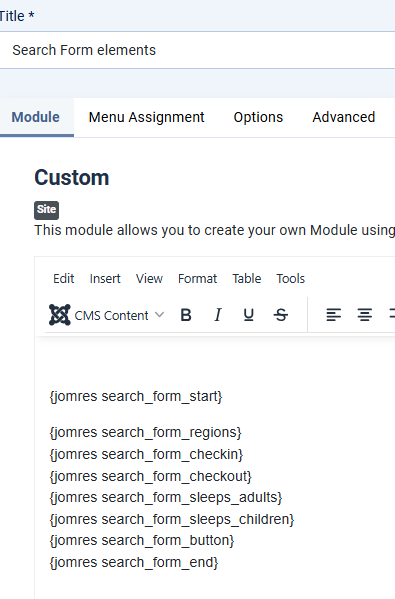Click the Site badge

[x=47, y=210]
